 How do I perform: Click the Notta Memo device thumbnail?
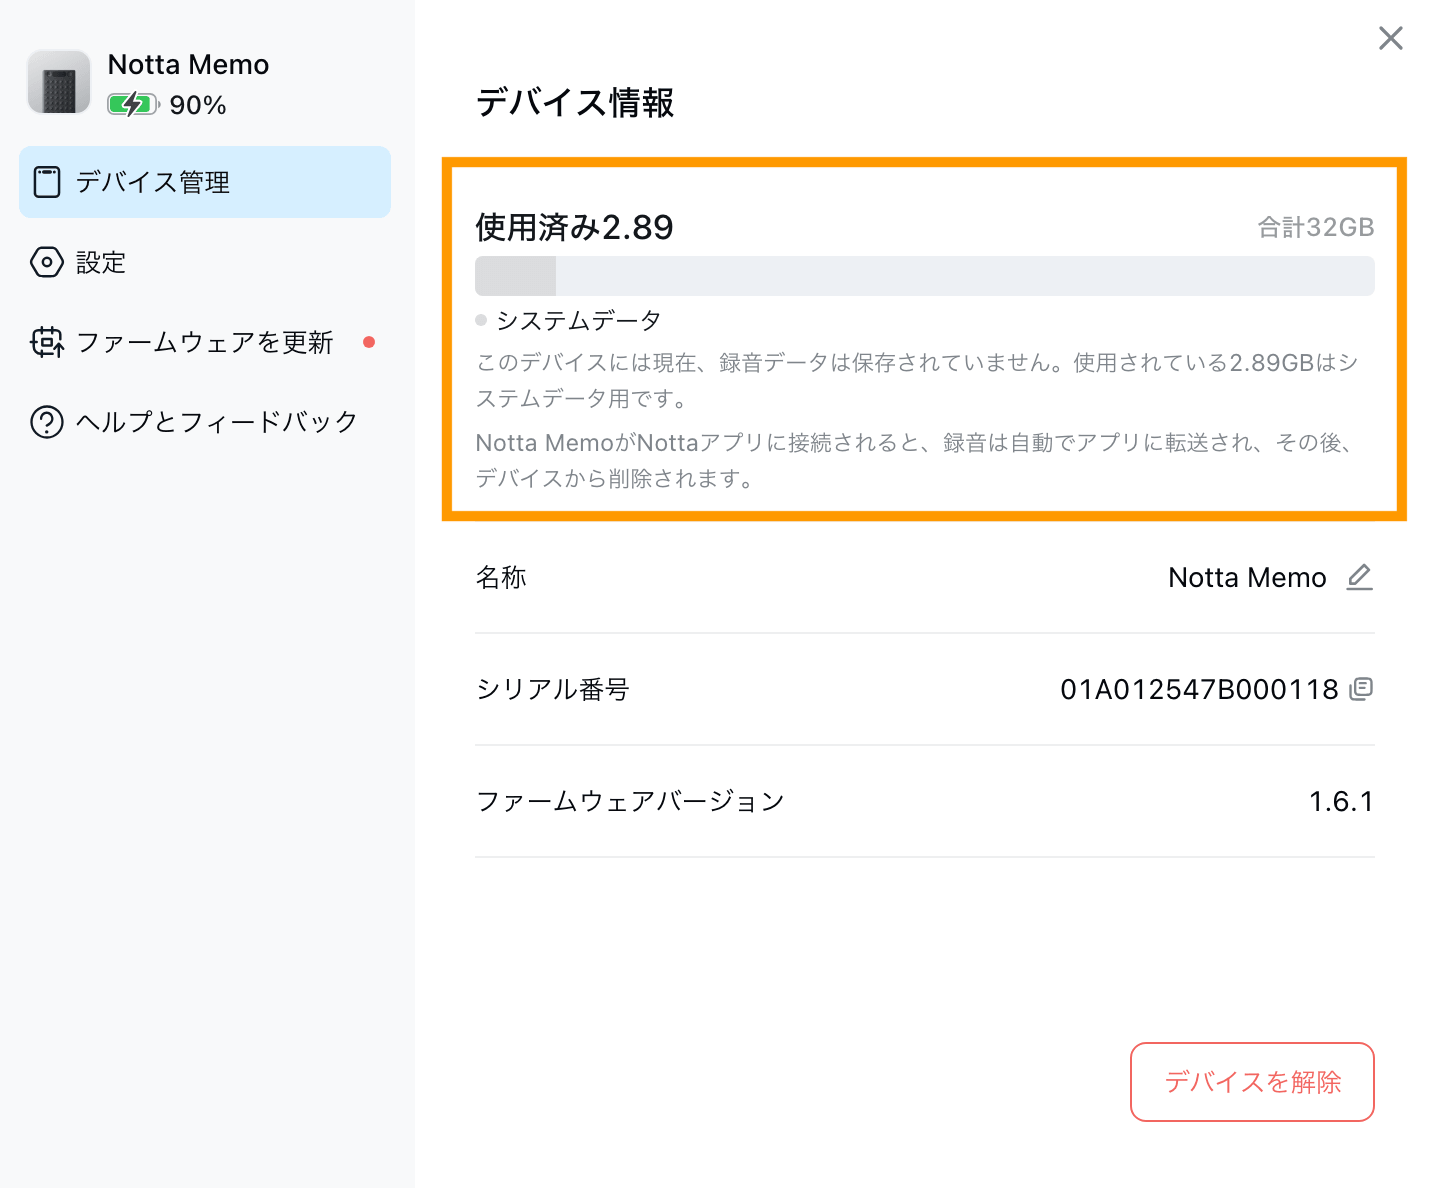pyautogui.click(x=59, y=82)
